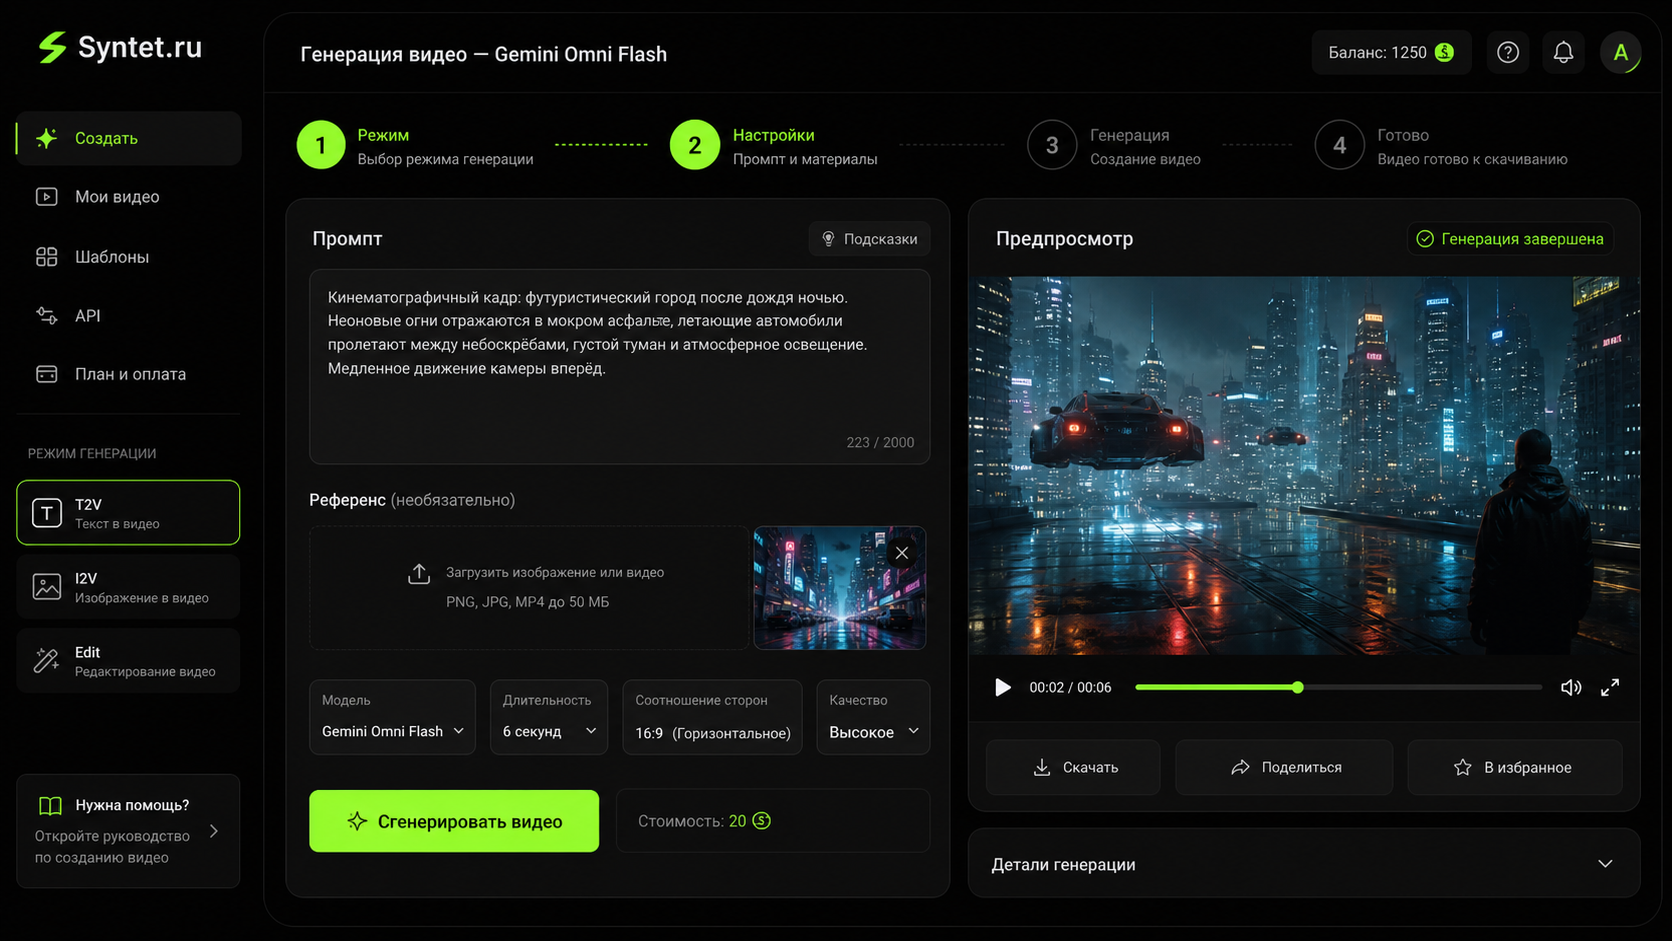Open План и оплата in sidebar
The height and width of the screenshot is (941, 1672).
[128, 374]
